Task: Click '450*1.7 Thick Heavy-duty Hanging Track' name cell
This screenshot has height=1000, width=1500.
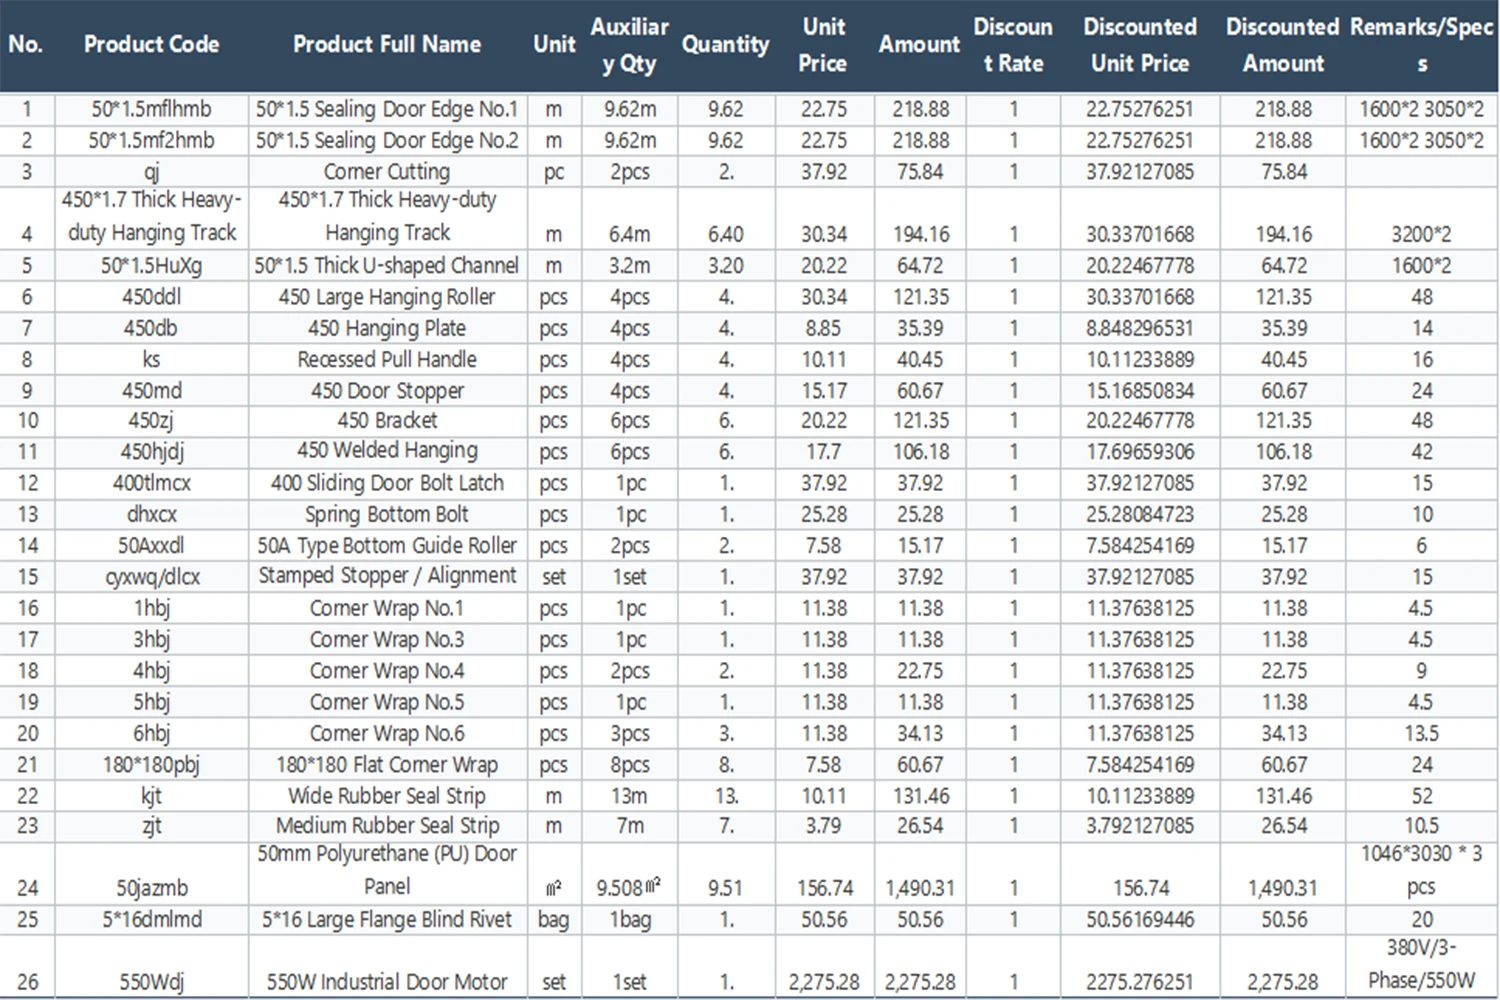Action: coord(387,216)
